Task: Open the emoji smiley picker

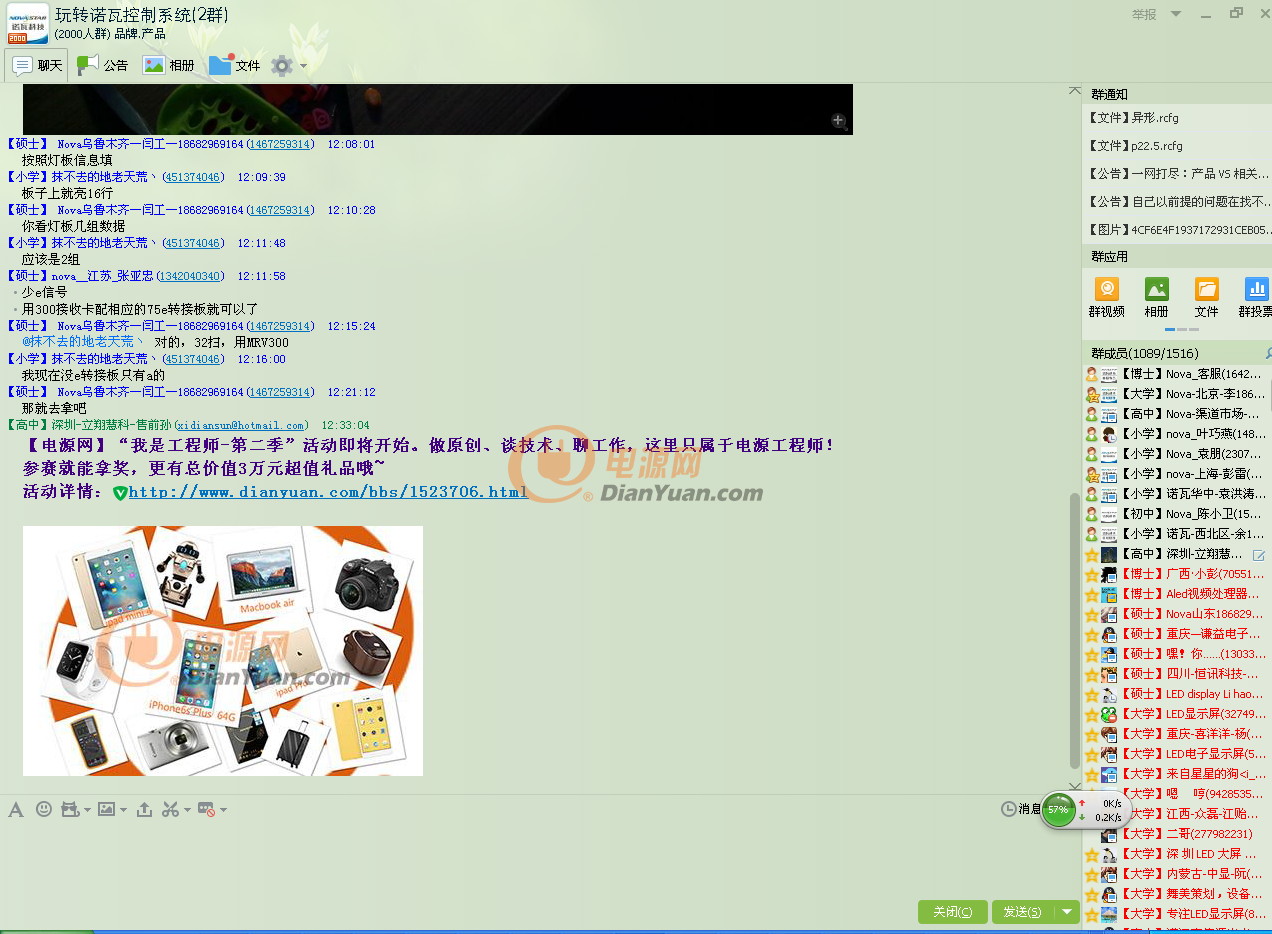Action: point(44,809)
